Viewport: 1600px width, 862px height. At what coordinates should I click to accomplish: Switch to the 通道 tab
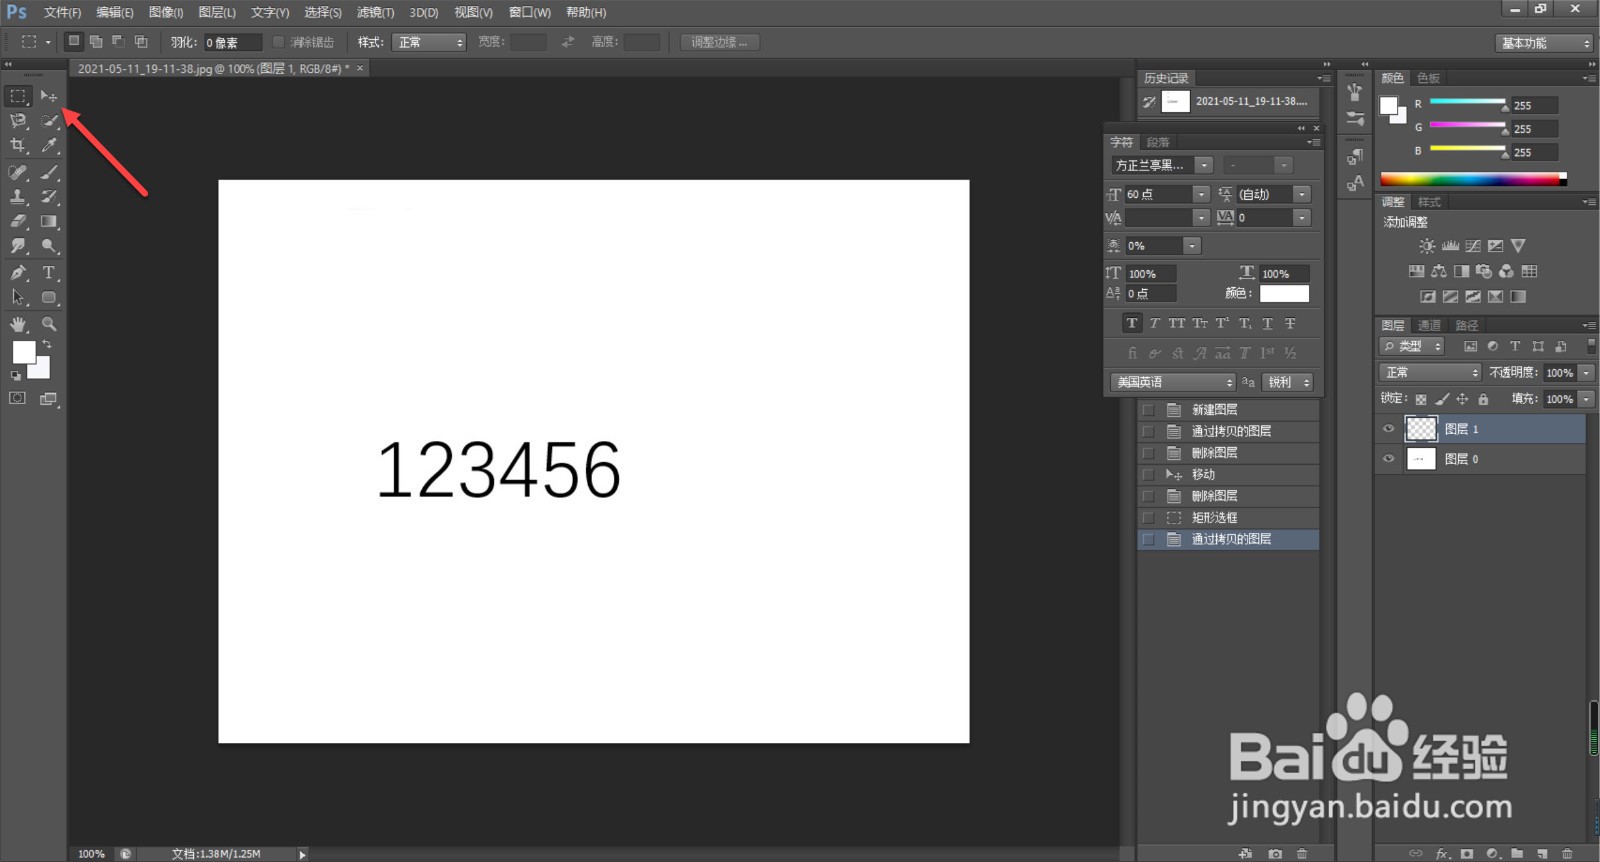point(1430,325)
